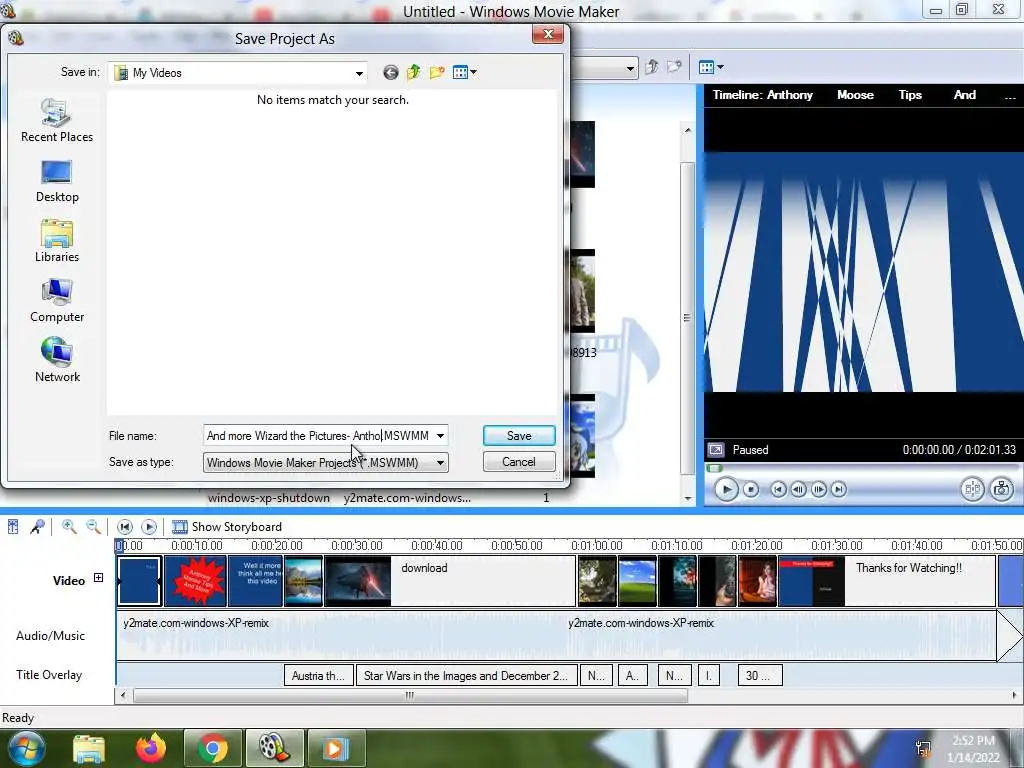
Task: Switch to Movie Maker taskbar button
Action: coord(274,748)
